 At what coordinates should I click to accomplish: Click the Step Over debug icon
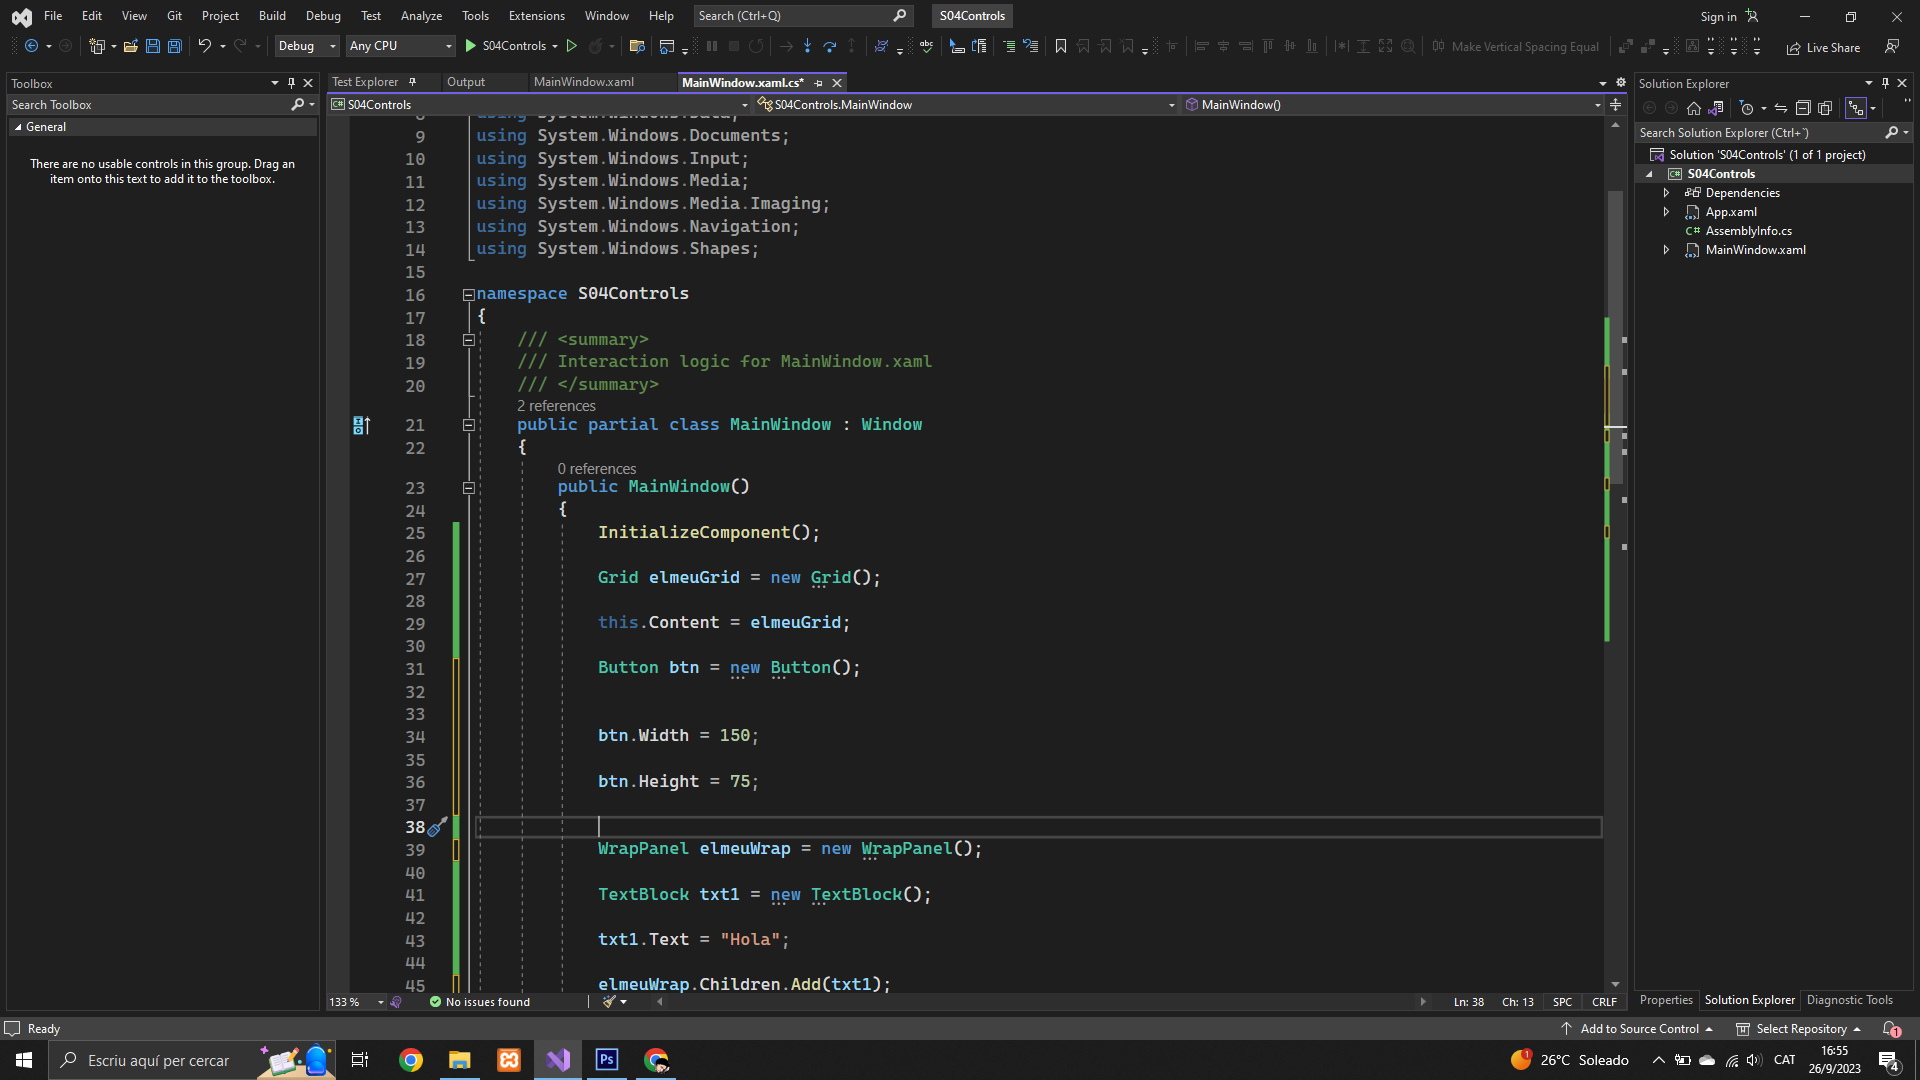point(829,46)
